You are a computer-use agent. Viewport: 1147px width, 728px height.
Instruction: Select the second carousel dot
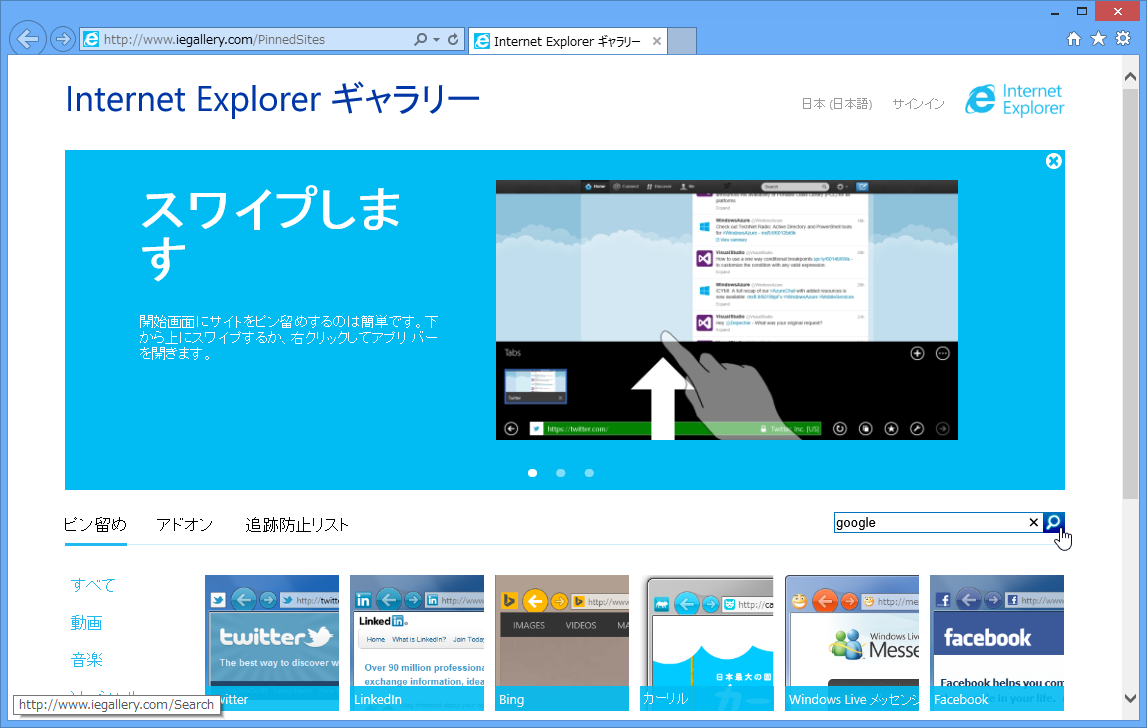560,473
